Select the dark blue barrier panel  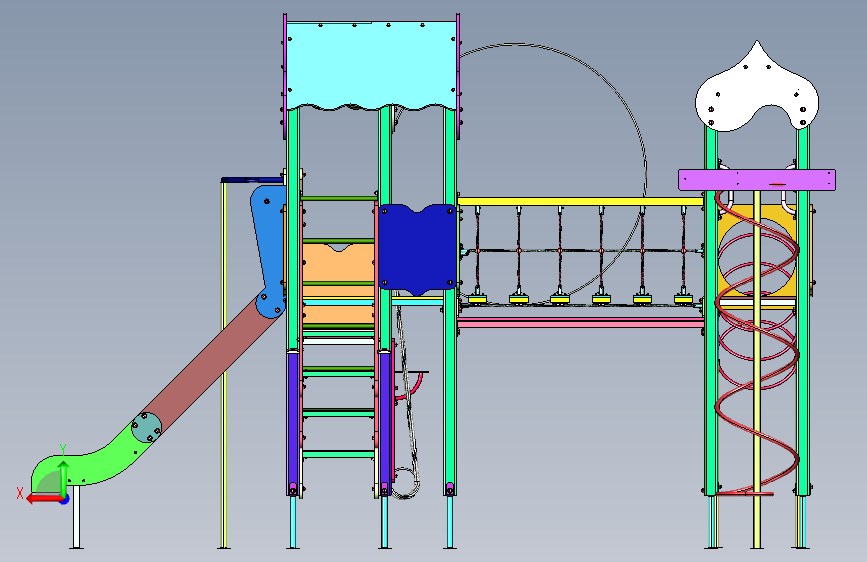point(417,249)
